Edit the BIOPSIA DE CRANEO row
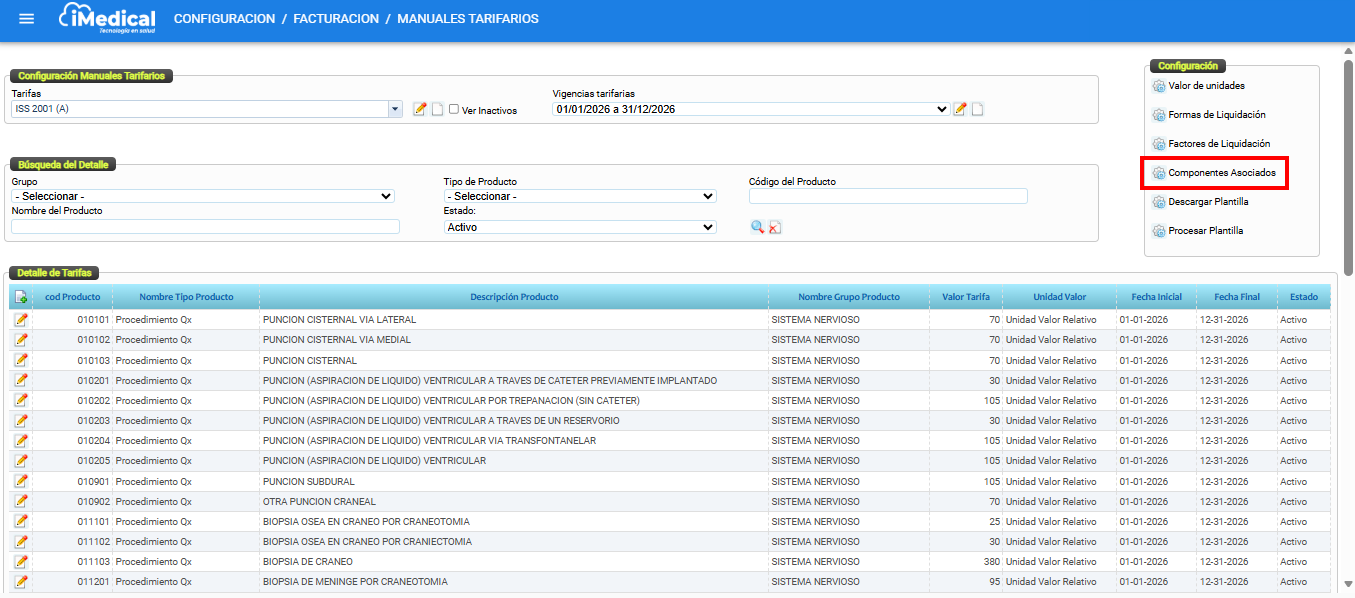The height and width of the screenshot is (598, 1355). tap(21, 562)
